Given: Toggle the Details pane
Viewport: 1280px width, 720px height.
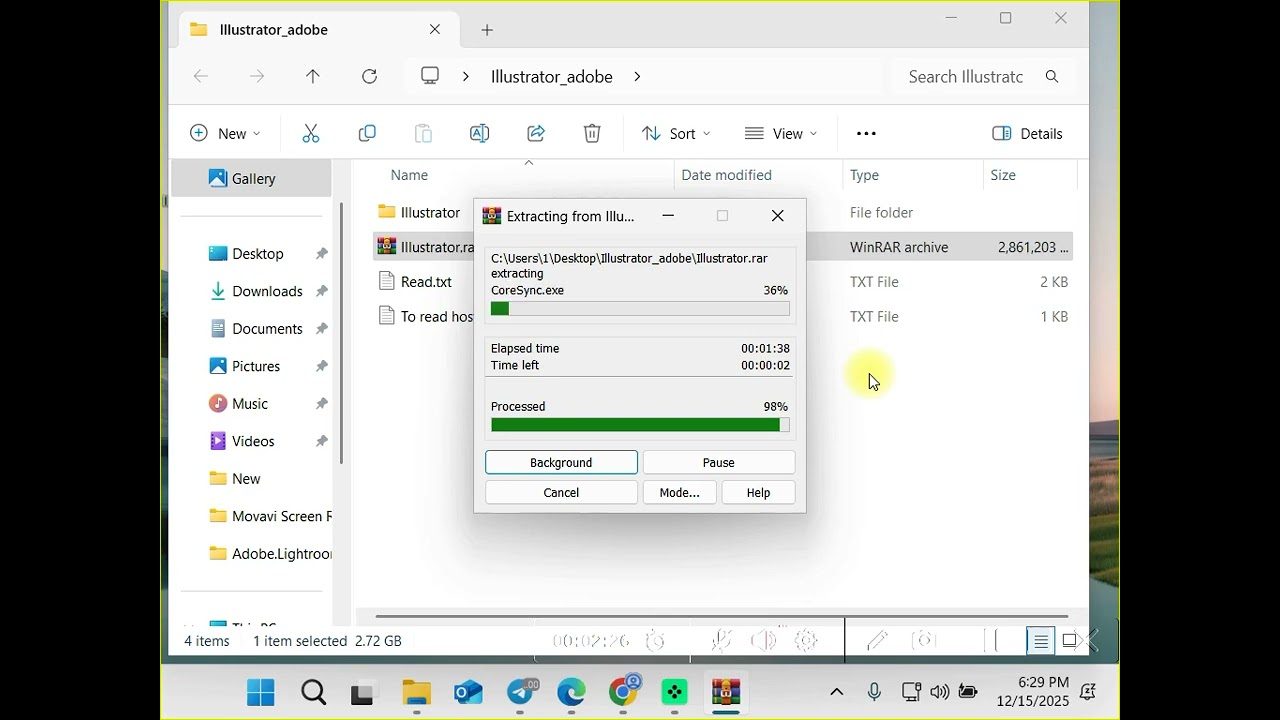Looking at the screenshot, I should click(1027, 133).
